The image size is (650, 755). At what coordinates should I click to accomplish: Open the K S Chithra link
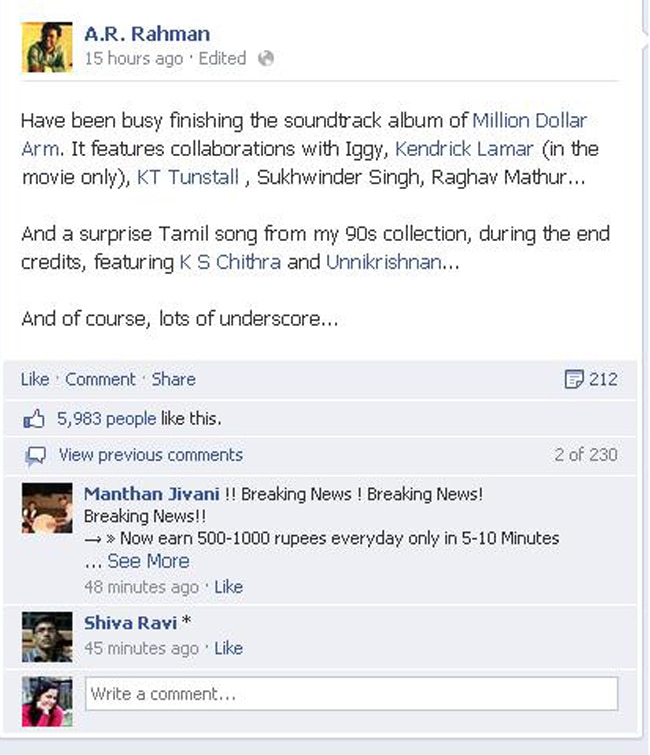(x=230, y=262)
